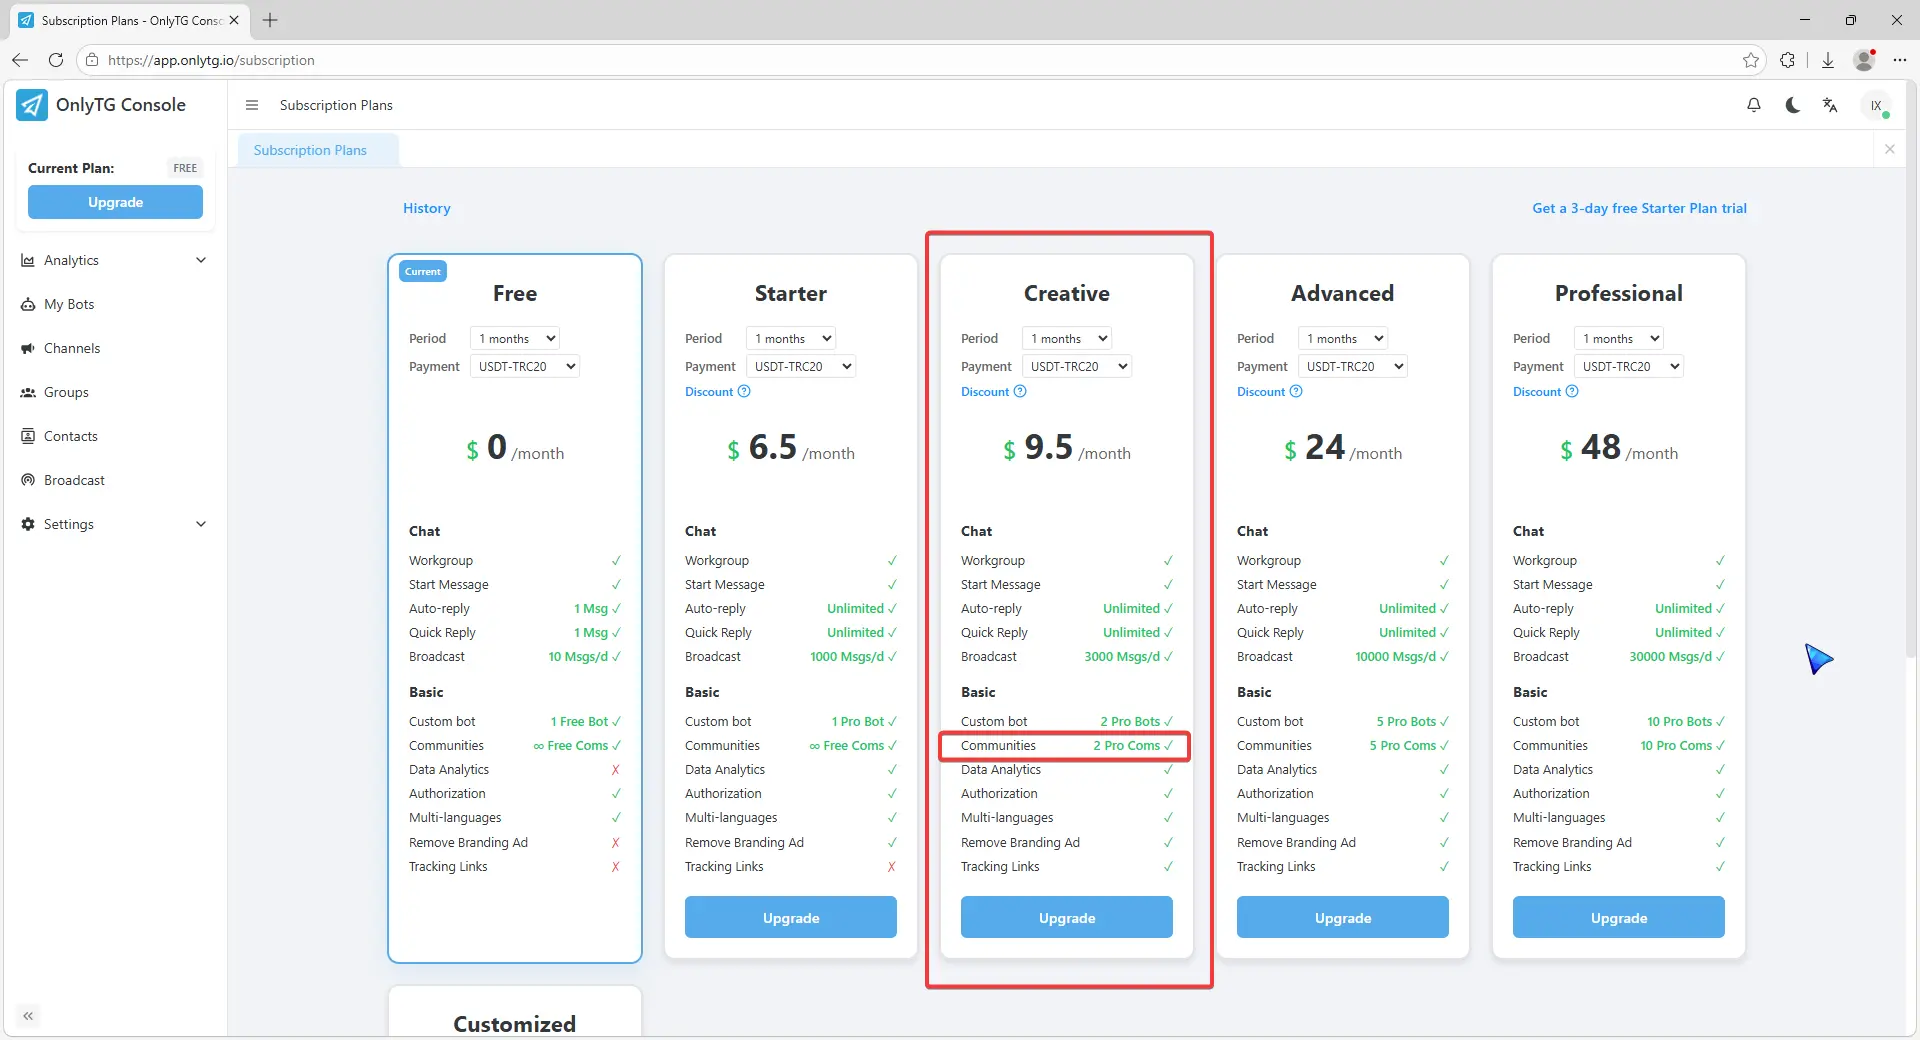Open the language translation icon
Viewport: 1920px width, 1040px height.
click(x=1830, y=105)
